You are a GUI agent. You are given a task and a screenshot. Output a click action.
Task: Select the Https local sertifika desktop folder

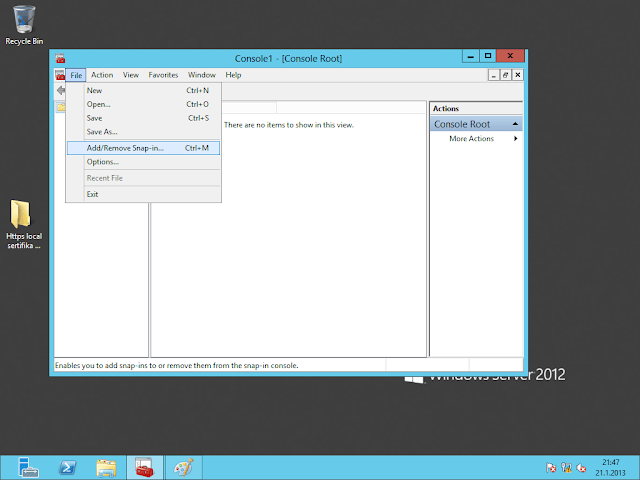(23, 222)
